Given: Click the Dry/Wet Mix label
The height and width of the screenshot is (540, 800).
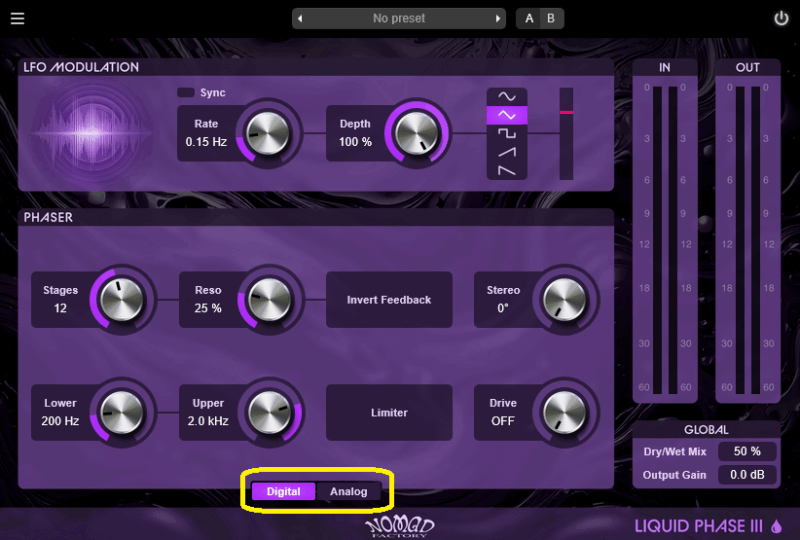Looking at the screenshot, I should coord(674,452).
